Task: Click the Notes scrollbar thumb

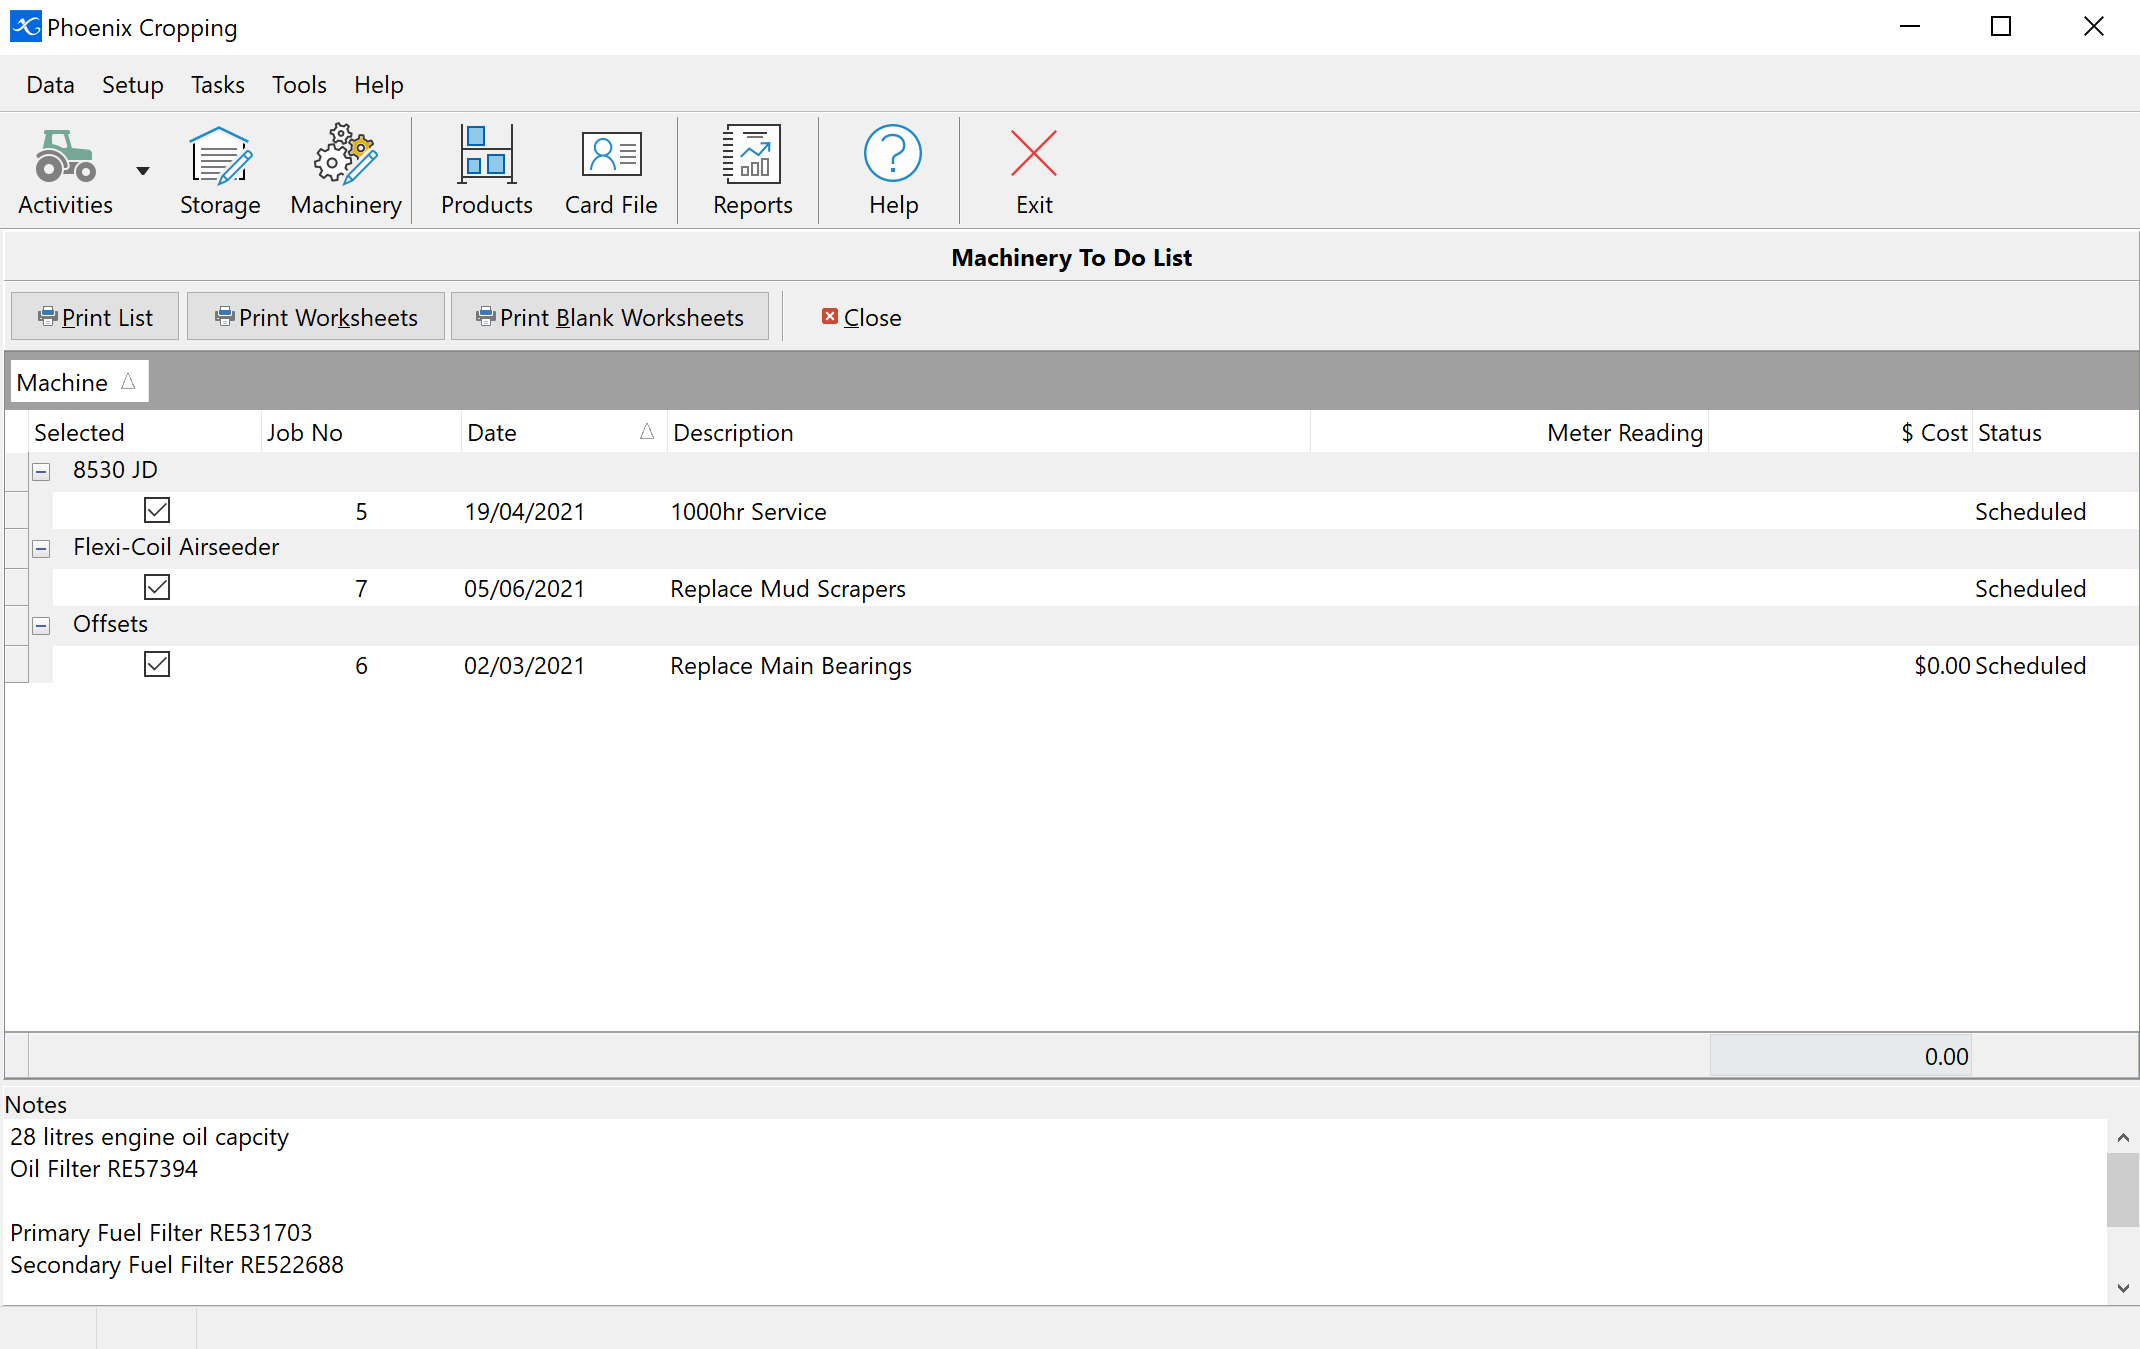Action: (2123, 1190)
